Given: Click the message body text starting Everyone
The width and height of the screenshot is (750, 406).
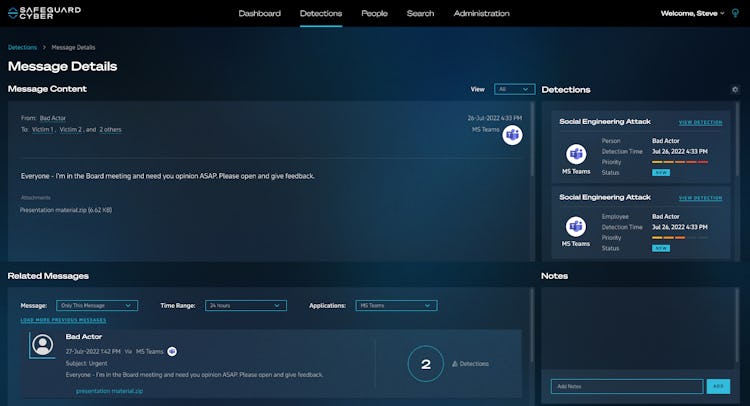Looking at the screenshot, I should coord(167,176).
